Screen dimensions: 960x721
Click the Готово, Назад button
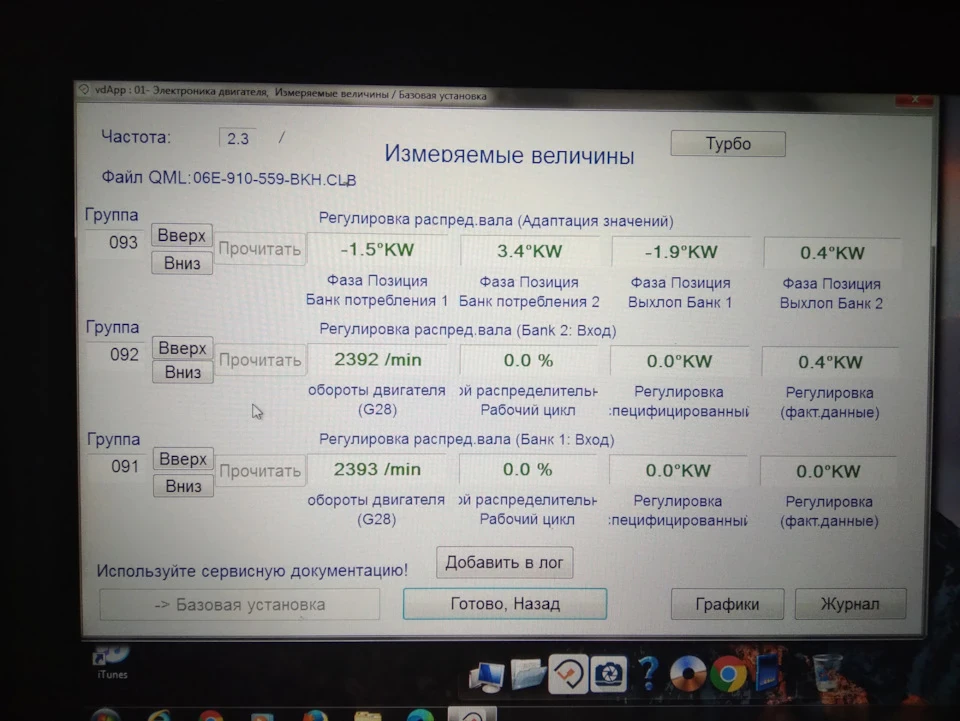click(x=505, y=604)
